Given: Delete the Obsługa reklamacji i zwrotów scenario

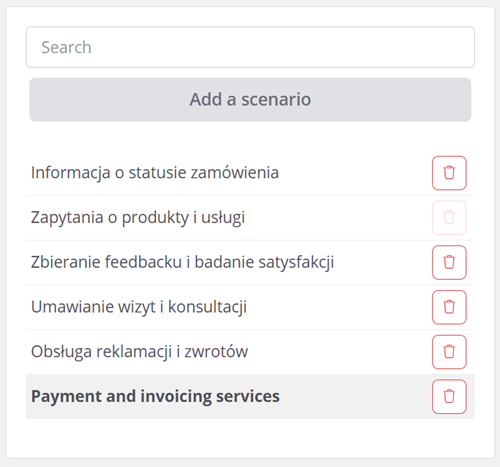Looking at the screenshot, I should (x=449, y=352).
